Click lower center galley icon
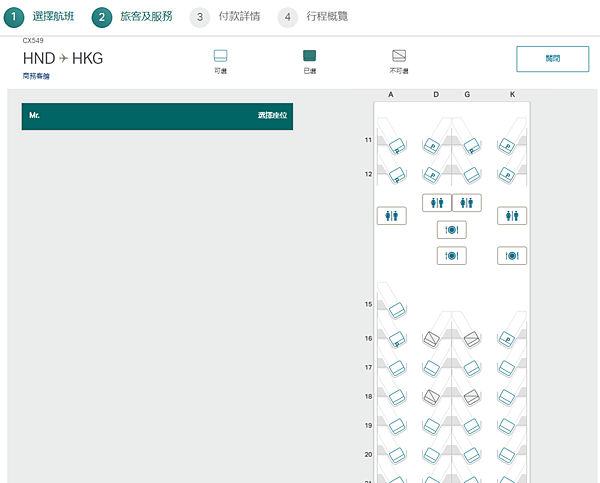 [x=452, y=256]
